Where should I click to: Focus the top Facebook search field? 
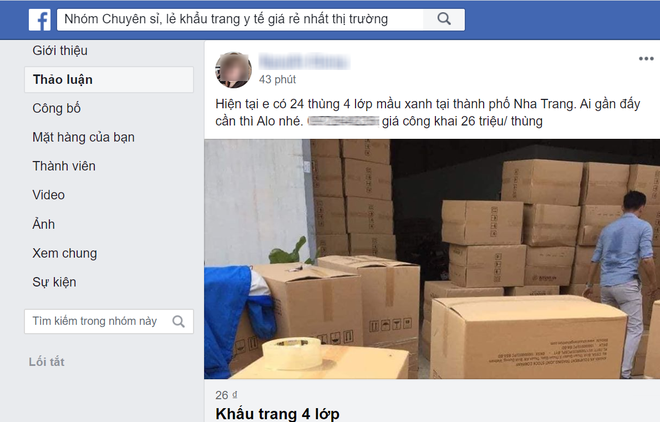coord(240,19)
